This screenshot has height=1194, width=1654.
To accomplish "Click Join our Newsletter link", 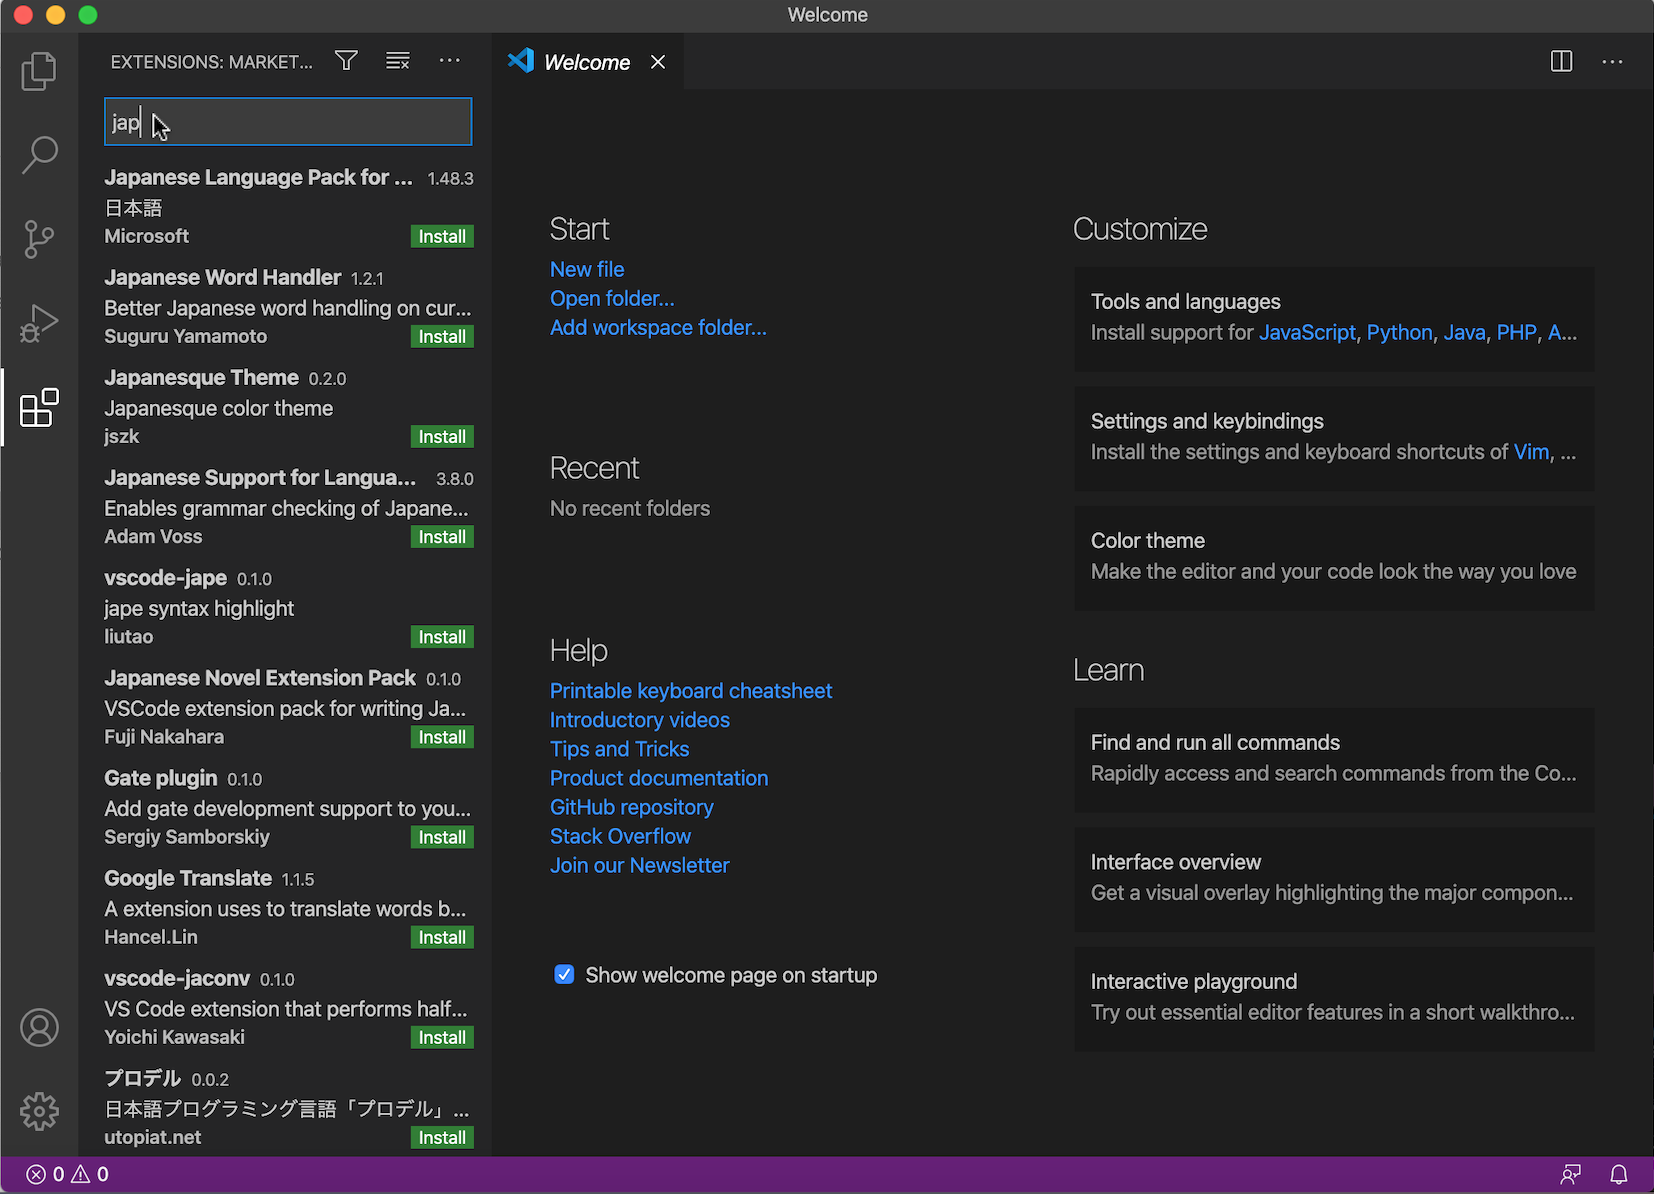I will tap(640, 864).
